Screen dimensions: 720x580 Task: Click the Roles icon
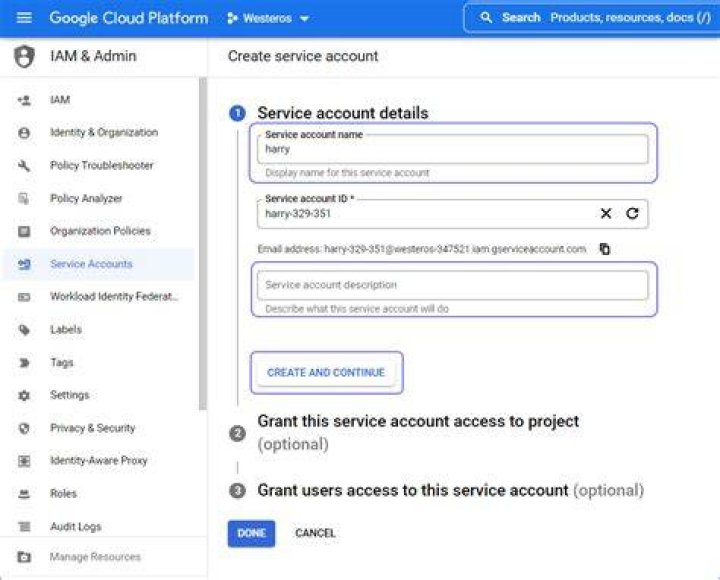pos(24,494)
